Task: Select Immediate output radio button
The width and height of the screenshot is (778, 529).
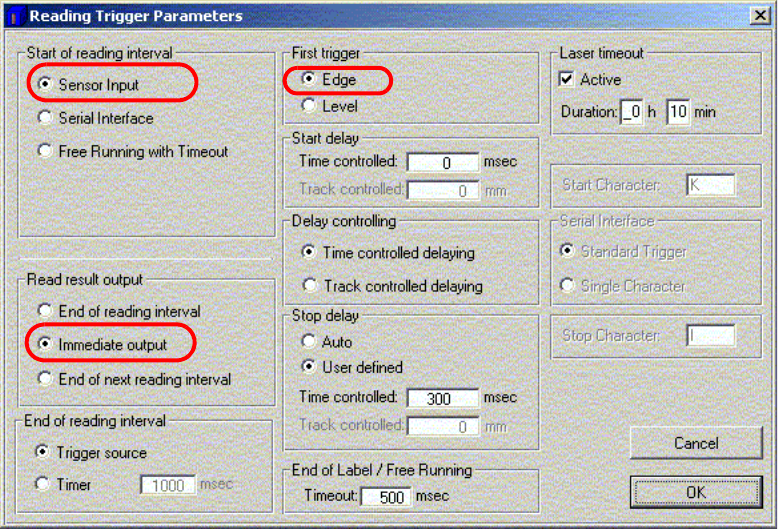Action: point(45,345)
